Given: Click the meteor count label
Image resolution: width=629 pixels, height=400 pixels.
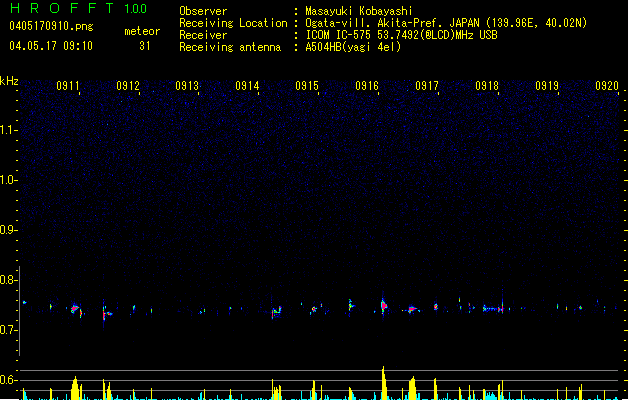Looking at the screenshot, I should 142,31.
